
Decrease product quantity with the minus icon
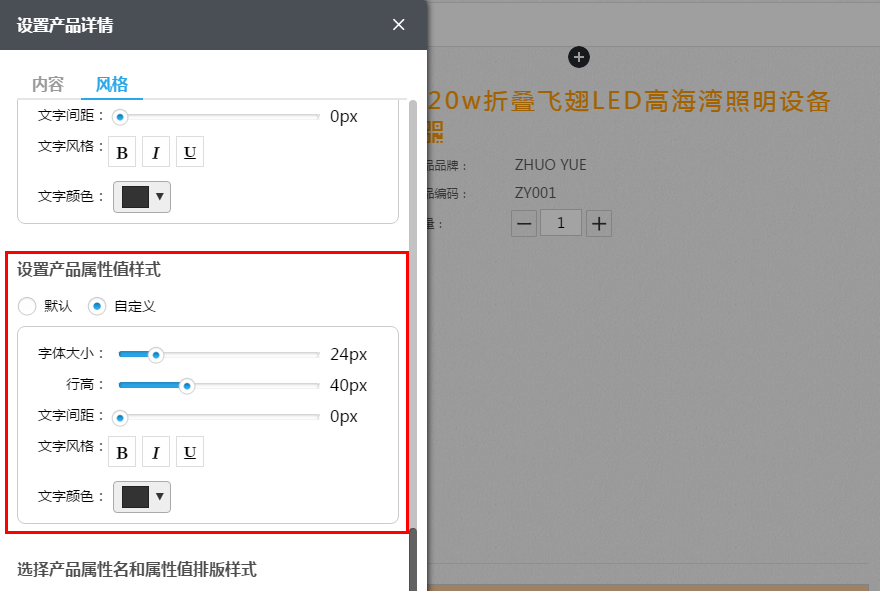pyautogui.click(x=524, y=222)
